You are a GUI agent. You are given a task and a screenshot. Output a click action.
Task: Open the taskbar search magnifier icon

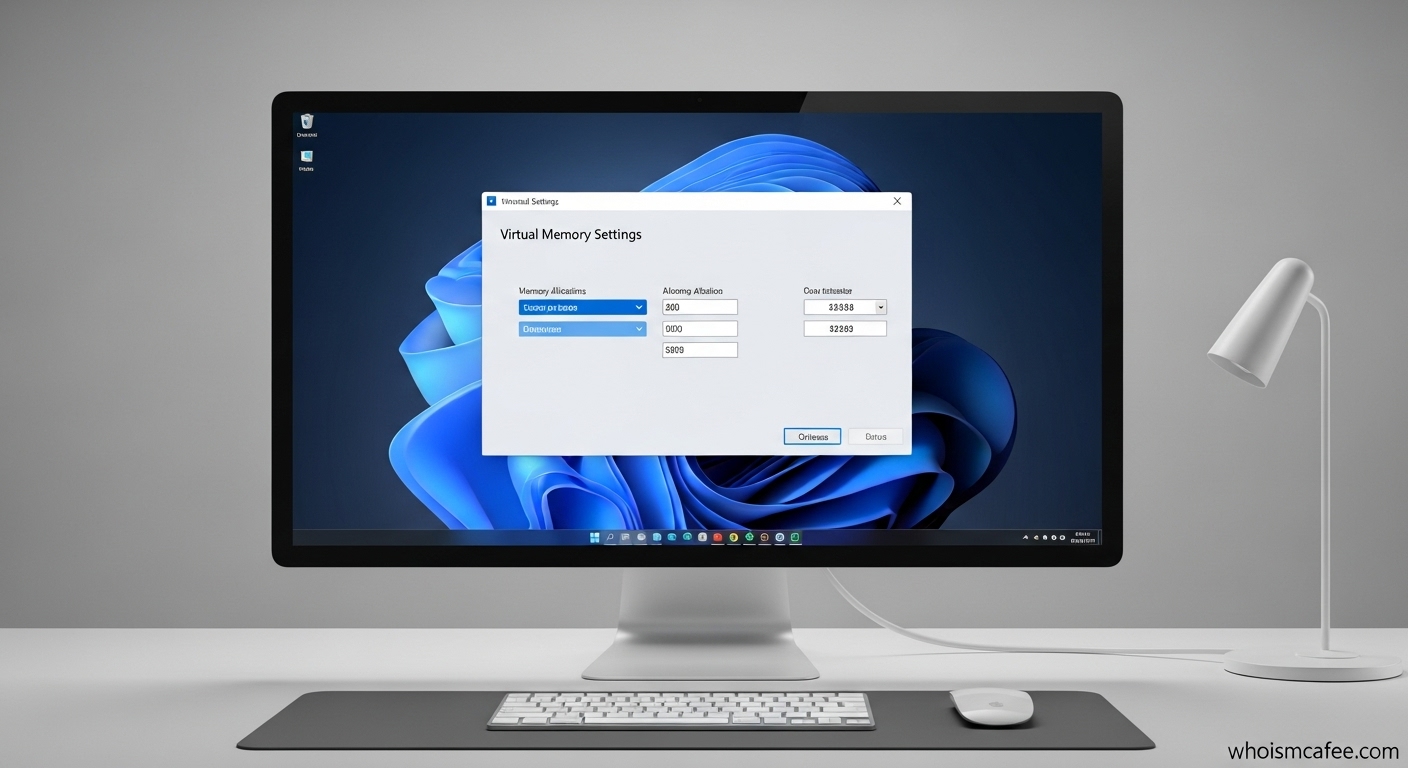pyautogui.click(x=610, y=537)
